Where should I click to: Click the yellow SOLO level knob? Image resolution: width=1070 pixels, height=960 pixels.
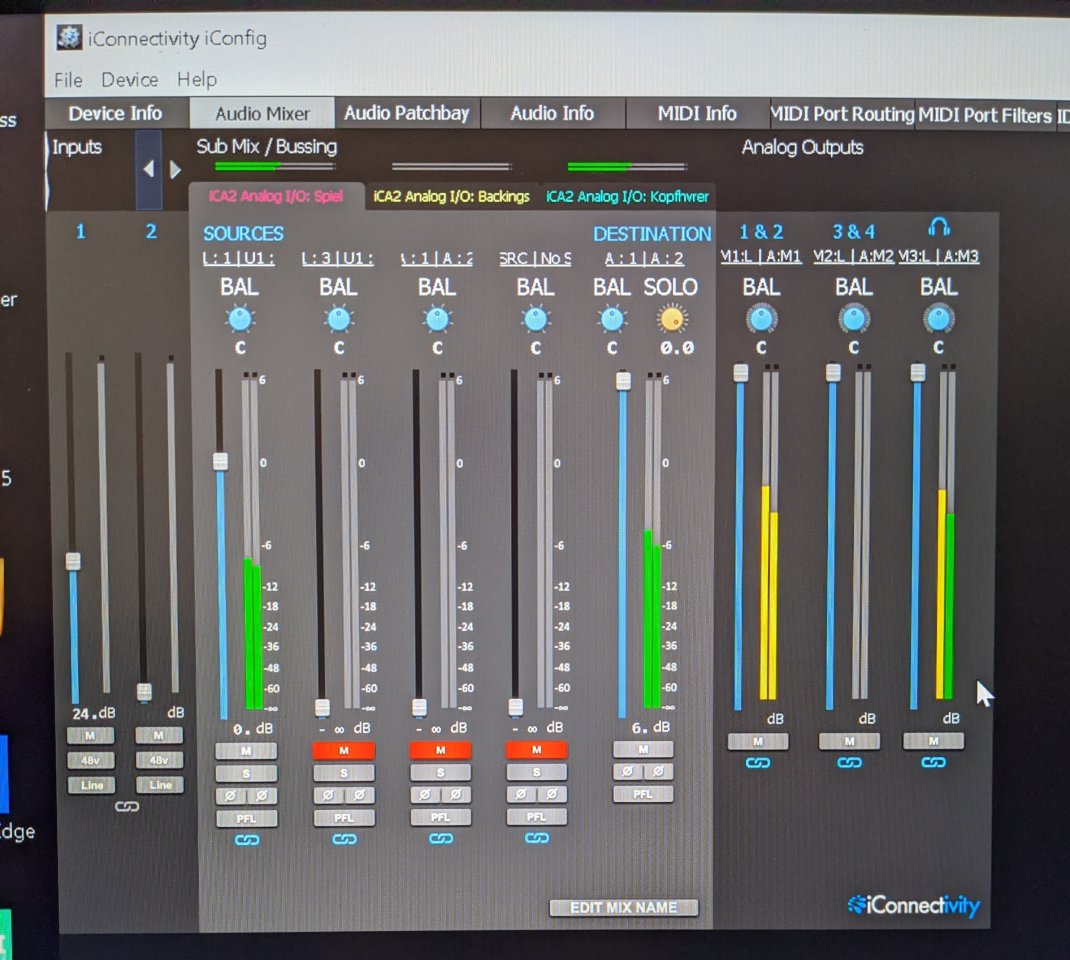[671, 319]
